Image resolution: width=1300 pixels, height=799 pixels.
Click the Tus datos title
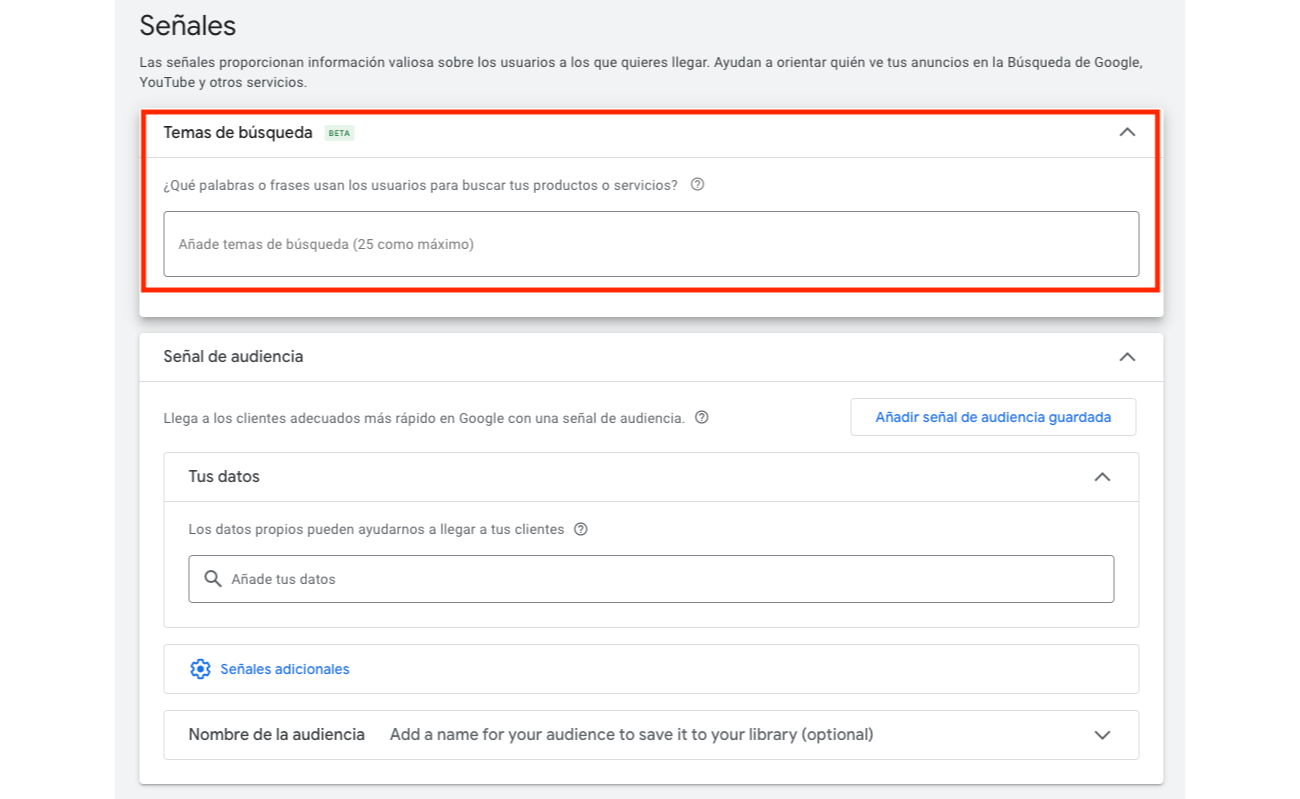point(224,477)
